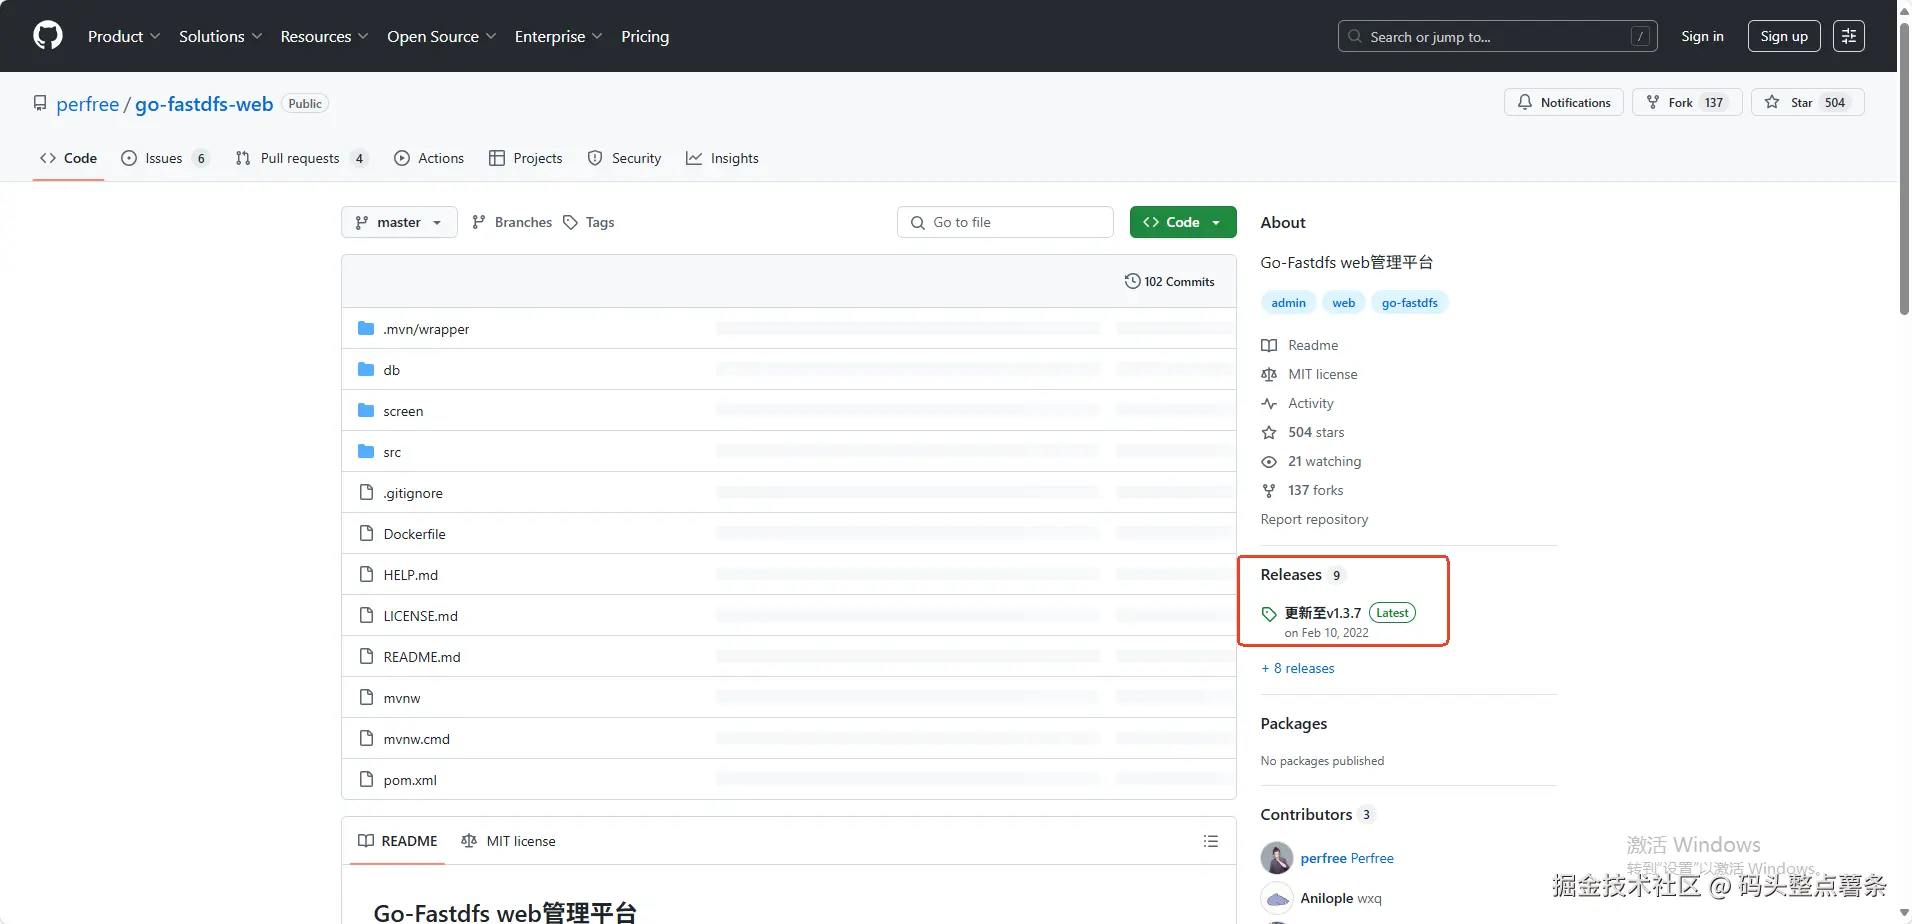Click the Dockerfile file icon
This screenshot has height=924, width=1912.
click(366, 534)
